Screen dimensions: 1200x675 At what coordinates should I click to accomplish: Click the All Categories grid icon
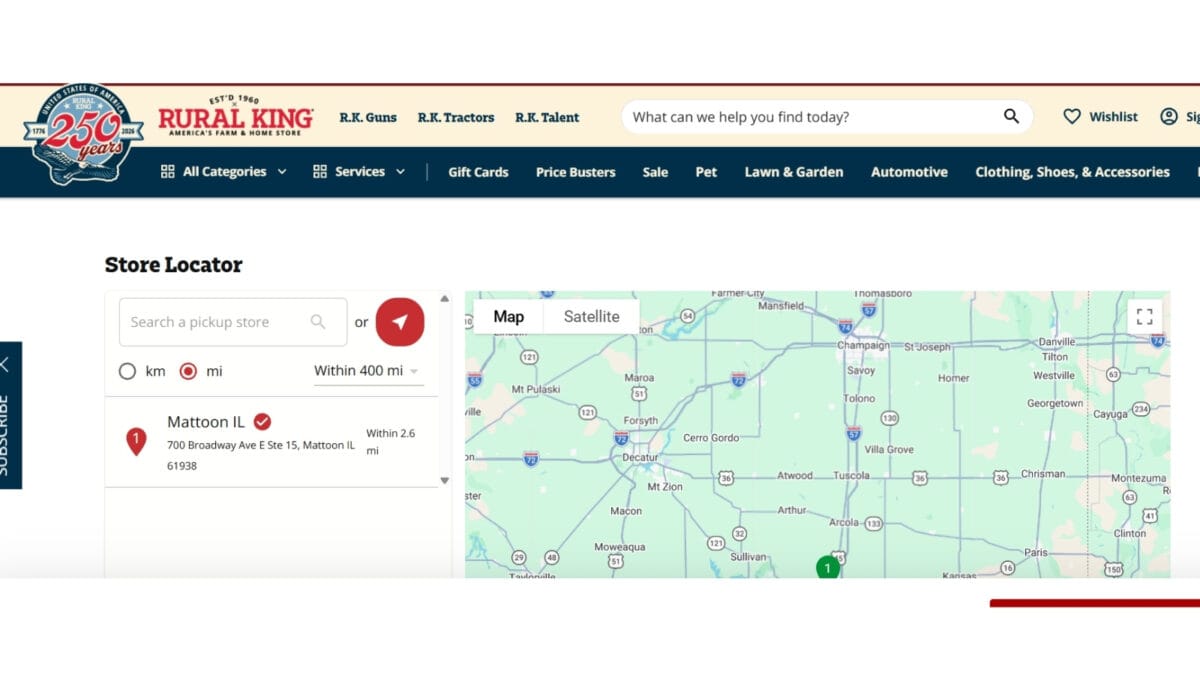pyautogui.click(x=168, y=172)
